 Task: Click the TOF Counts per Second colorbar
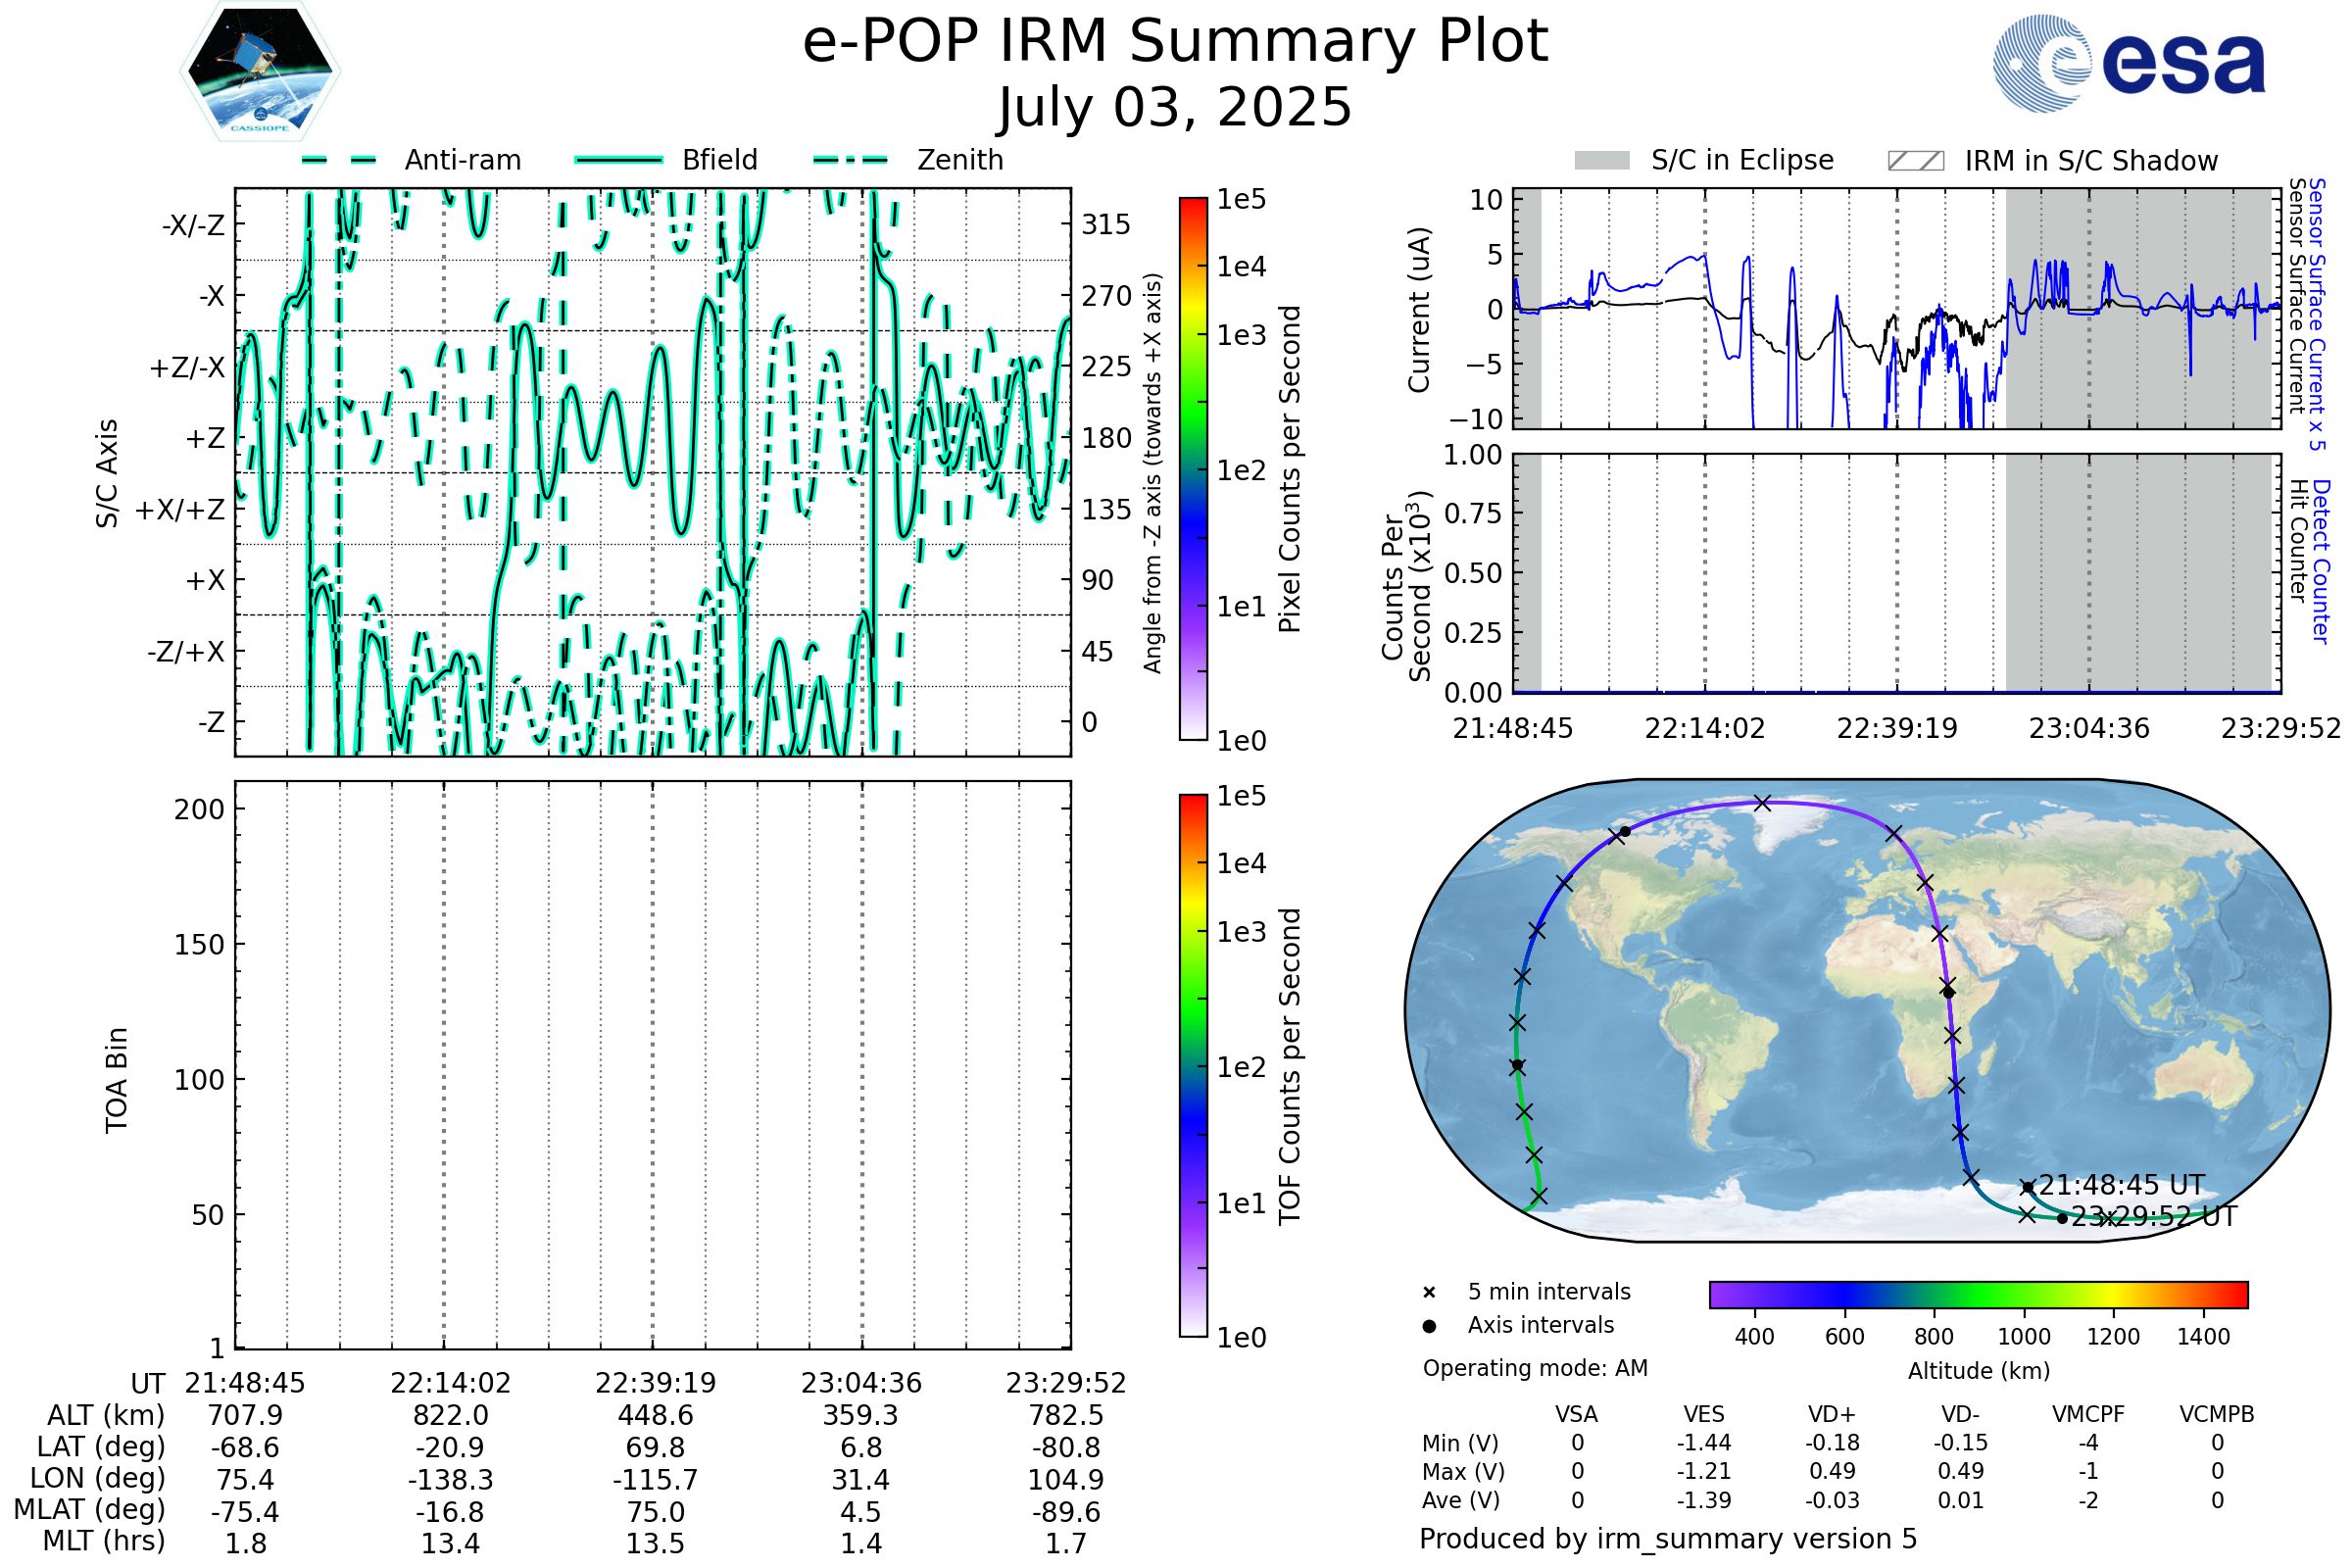[1193, 1066]
